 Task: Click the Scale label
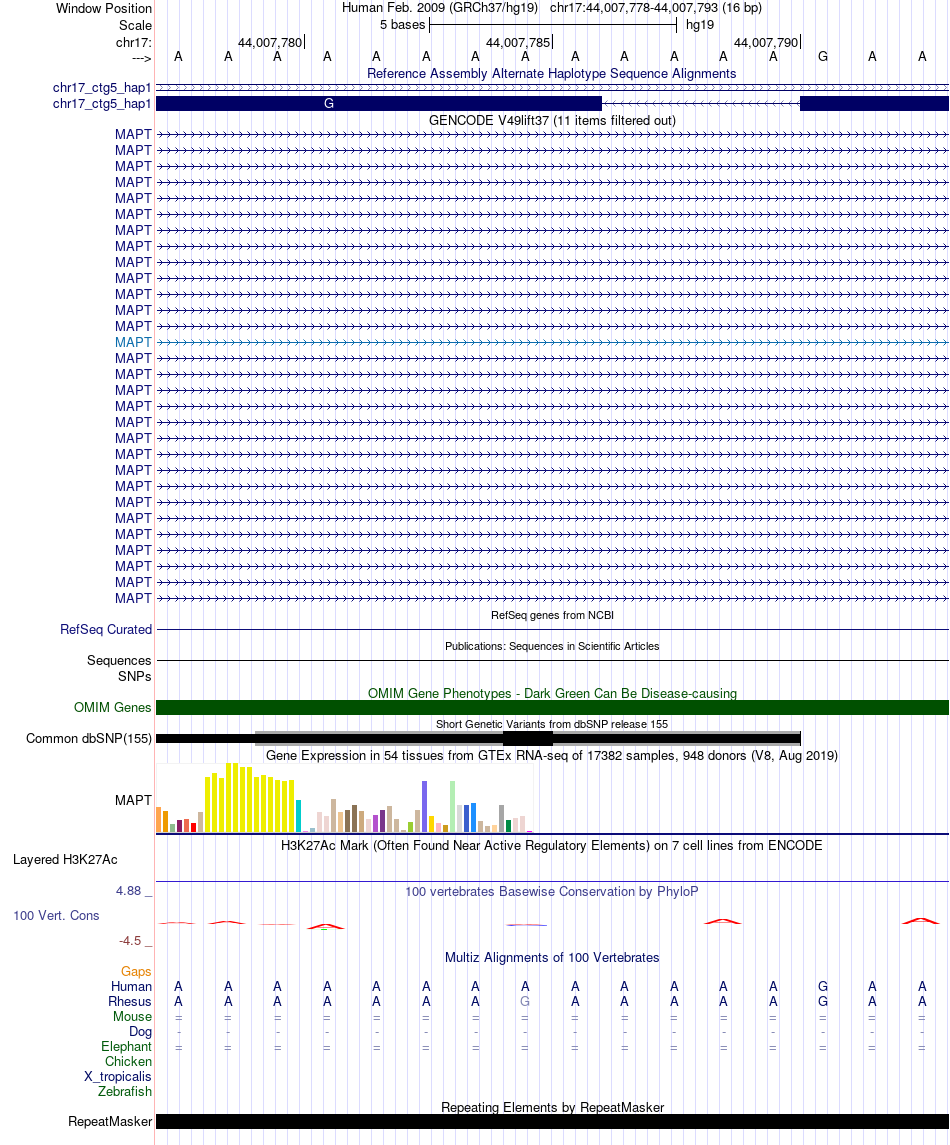135,26
